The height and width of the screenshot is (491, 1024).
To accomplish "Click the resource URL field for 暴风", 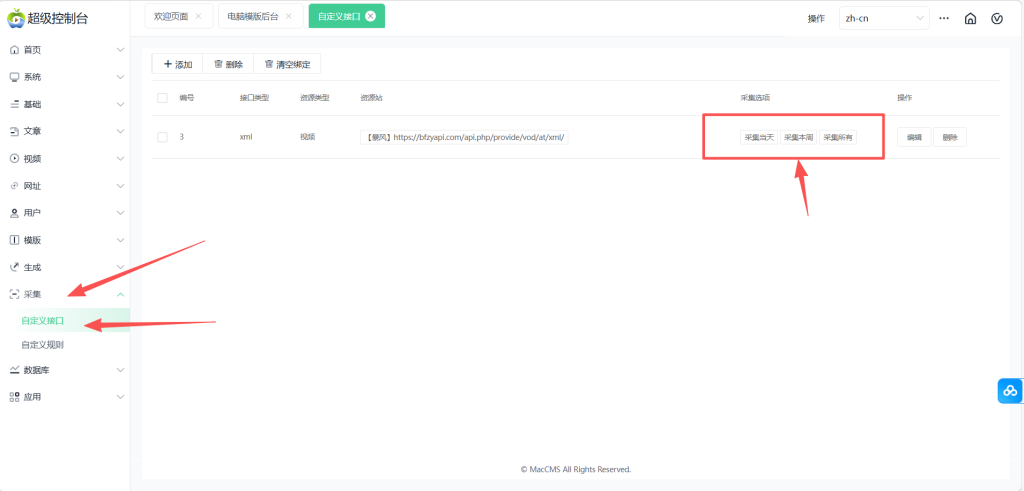I will (464, 138).
